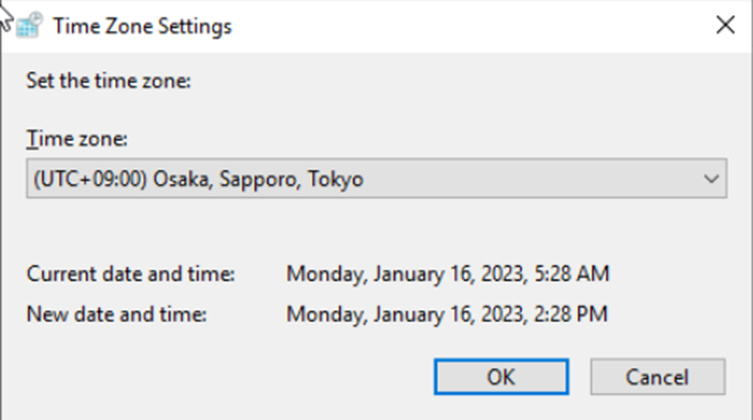Viewport: 753px width, 420px height.
Task: Click the "Time zone:" field label
Action: point(78,138)
